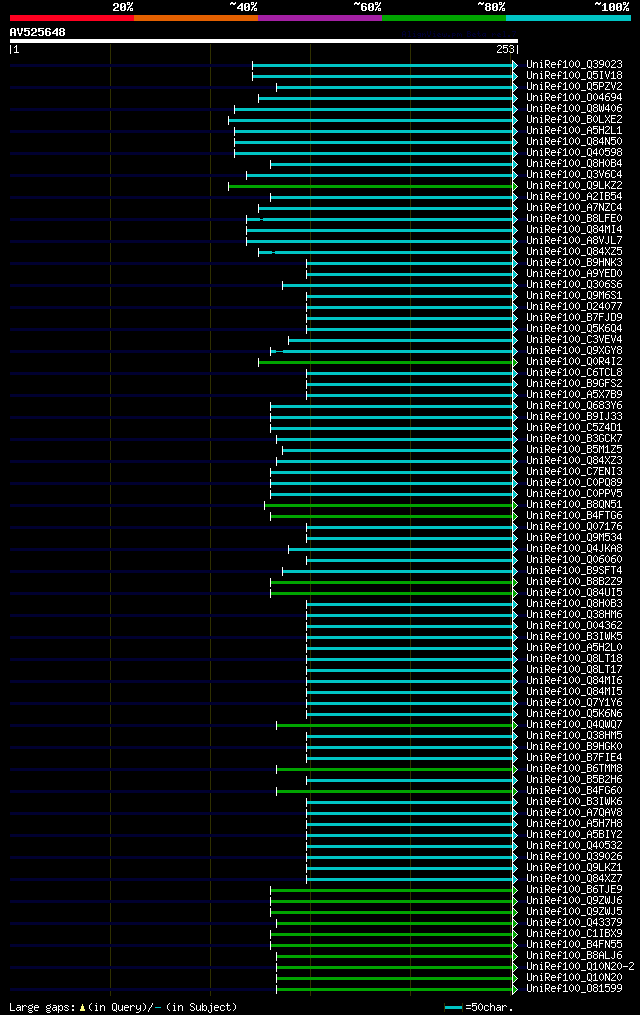
Task: Click the cyan ~100% identity color bar
Action: pos(568,18)
